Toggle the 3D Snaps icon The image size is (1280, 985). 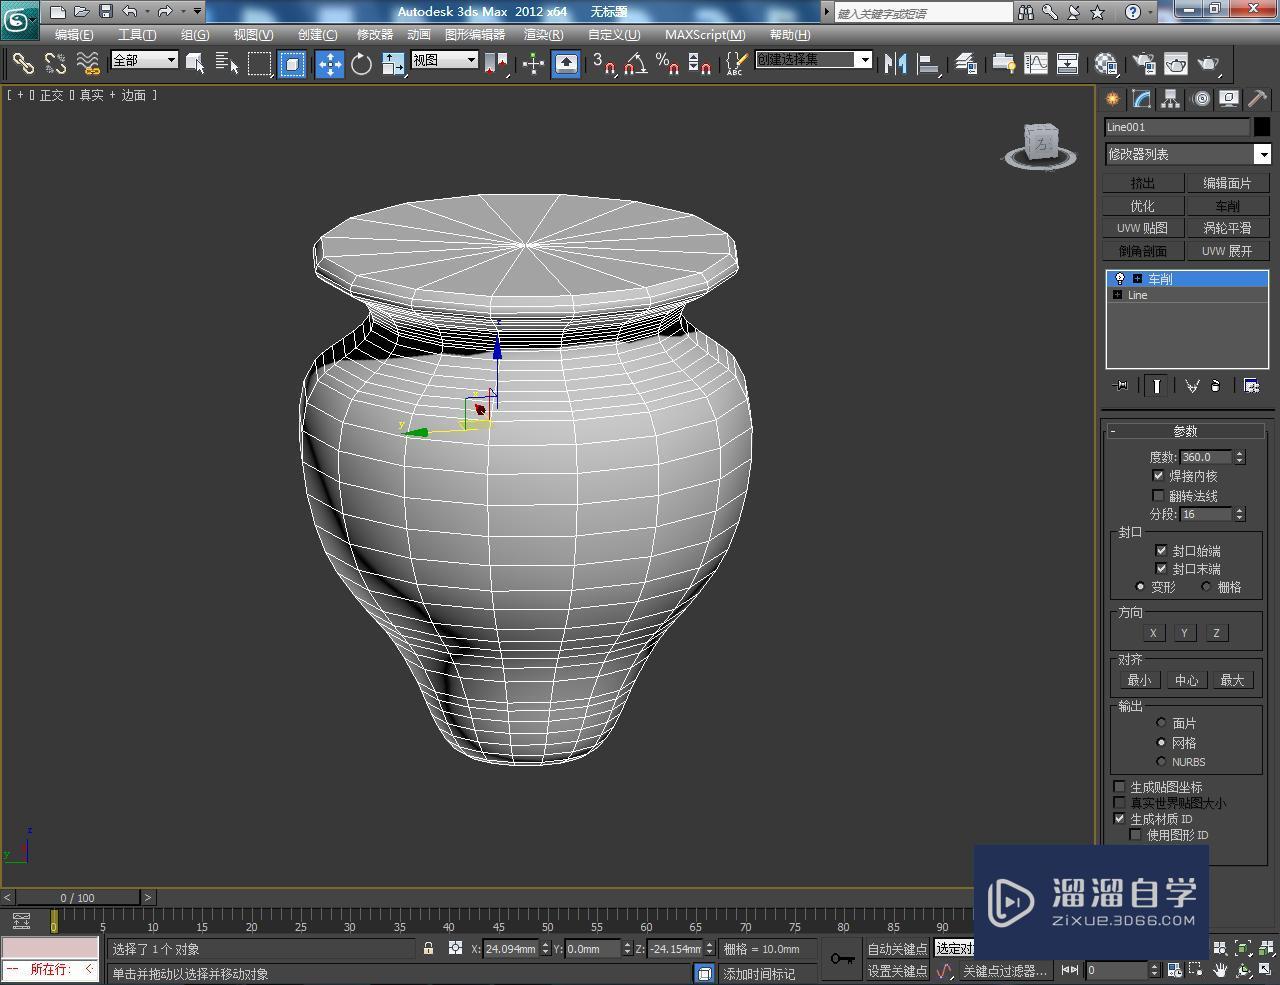click(603, 63)
